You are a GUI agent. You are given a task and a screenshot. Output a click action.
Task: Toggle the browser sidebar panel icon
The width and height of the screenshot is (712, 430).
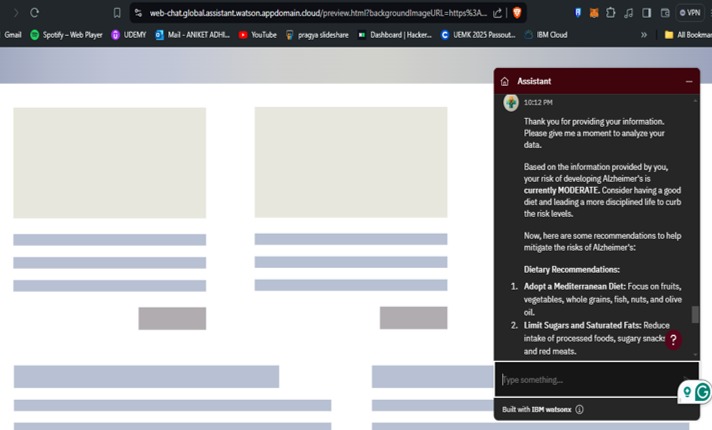647,13
